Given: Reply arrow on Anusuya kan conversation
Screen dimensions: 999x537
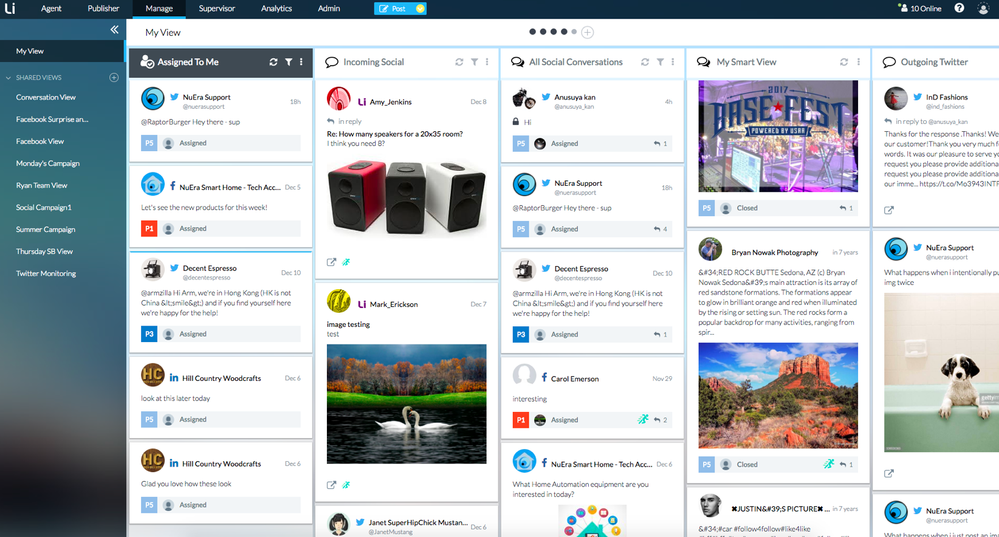Looking at the screenshot, I should [657, 143].
